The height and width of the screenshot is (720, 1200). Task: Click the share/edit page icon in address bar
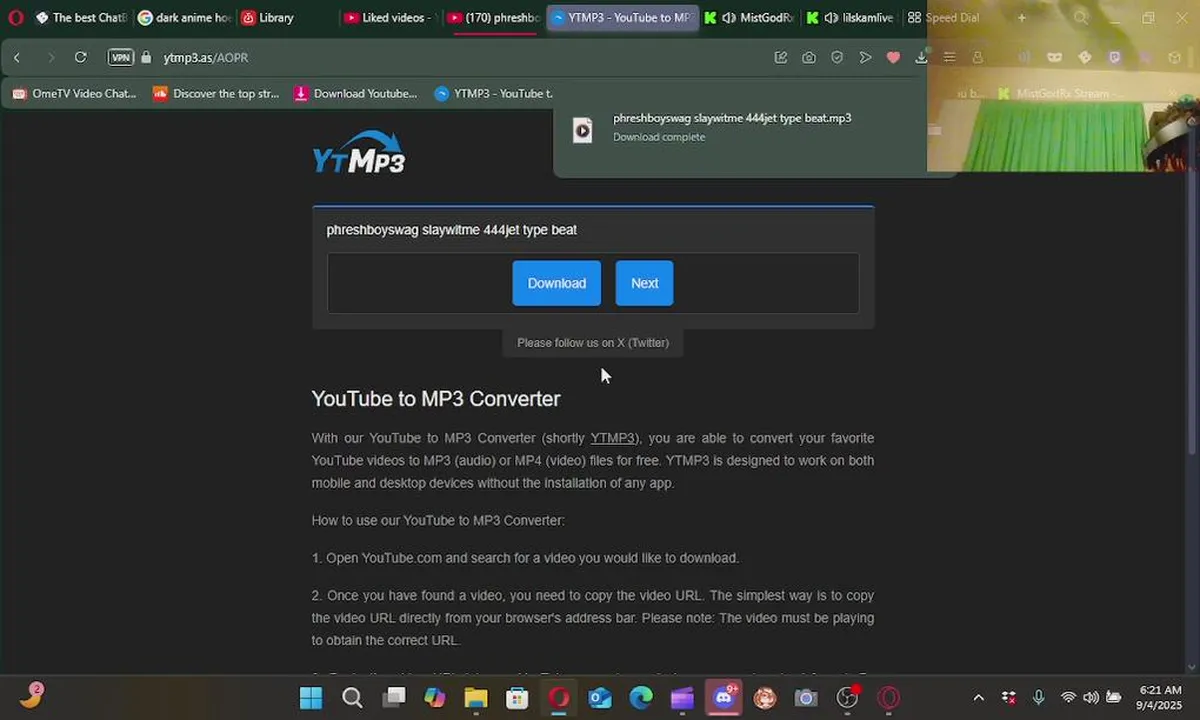[x=781, y=58]
